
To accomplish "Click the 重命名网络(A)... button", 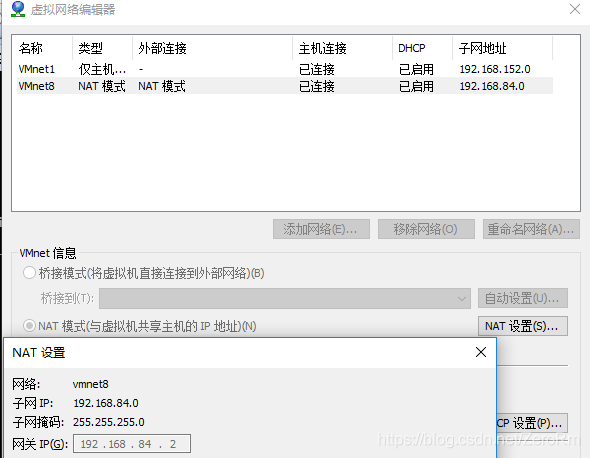I will 531,229.
